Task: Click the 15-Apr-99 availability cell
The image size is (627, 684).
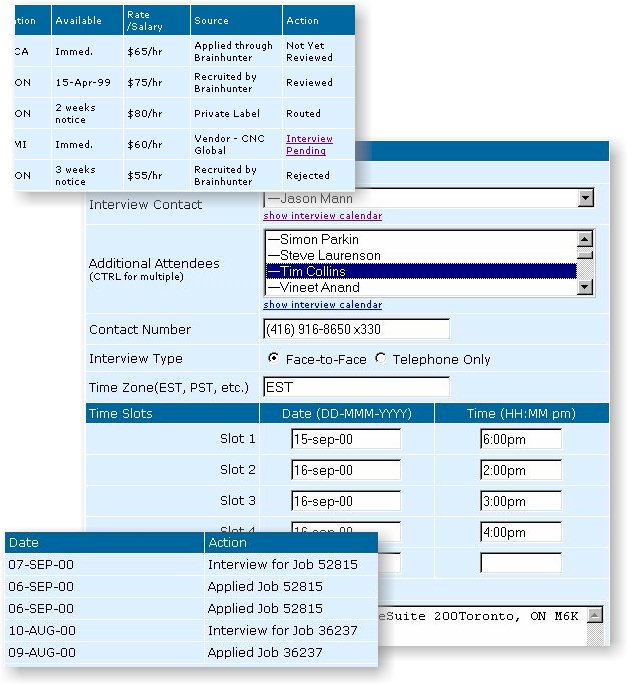Action: tap(87, 82)
